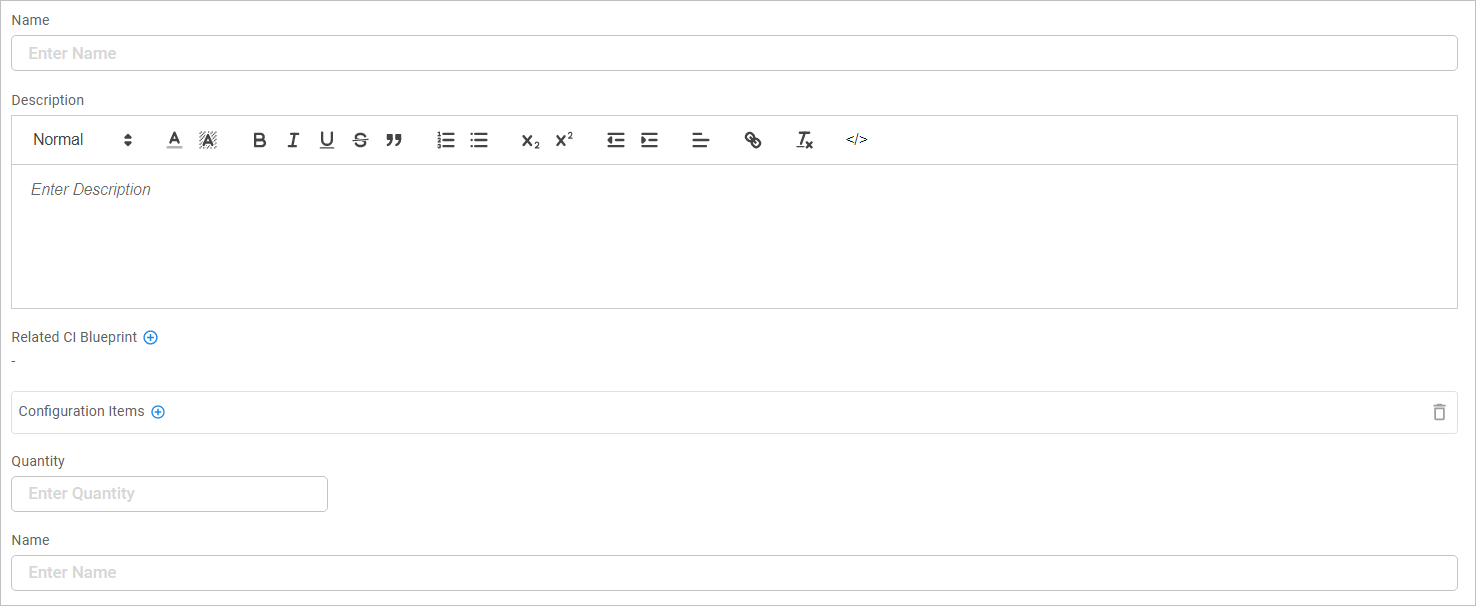Apply superscript formatting

(564, 140)
